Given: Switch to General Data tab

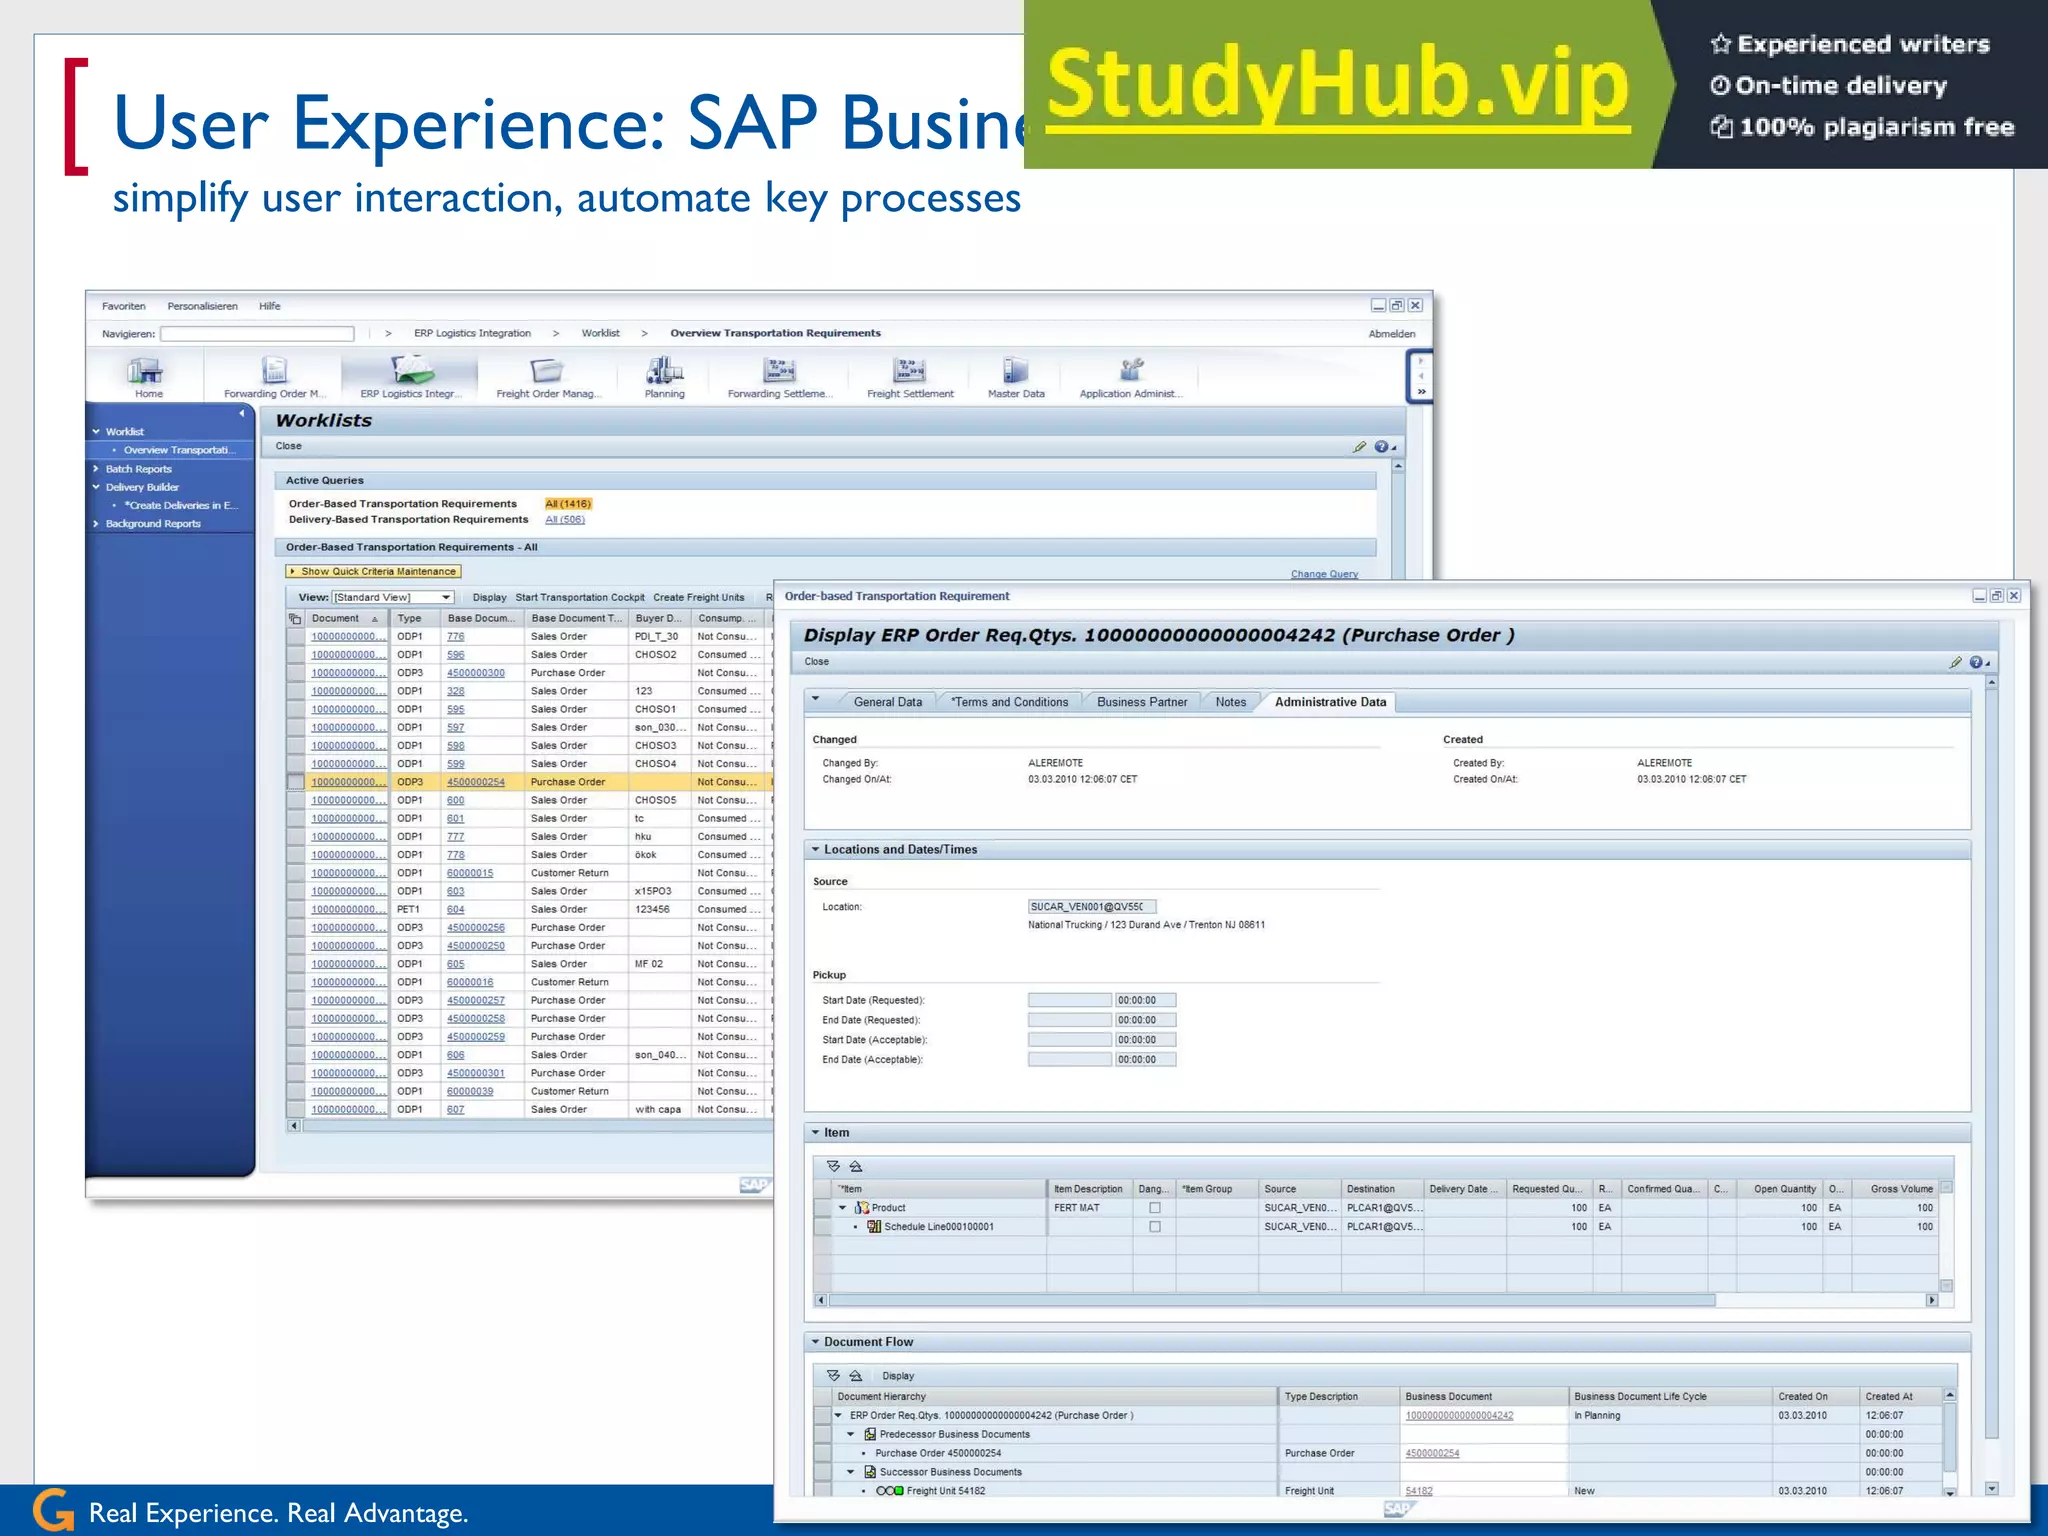Looking at the screenshot, I should (x=888, y=702).
